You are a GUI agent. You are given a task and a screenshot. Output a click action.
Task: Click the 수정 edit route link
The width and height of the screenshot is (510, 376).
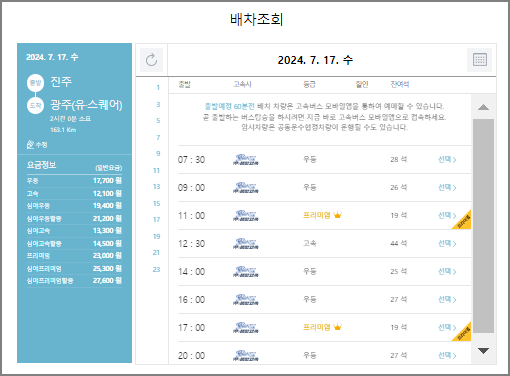[37, 145]
